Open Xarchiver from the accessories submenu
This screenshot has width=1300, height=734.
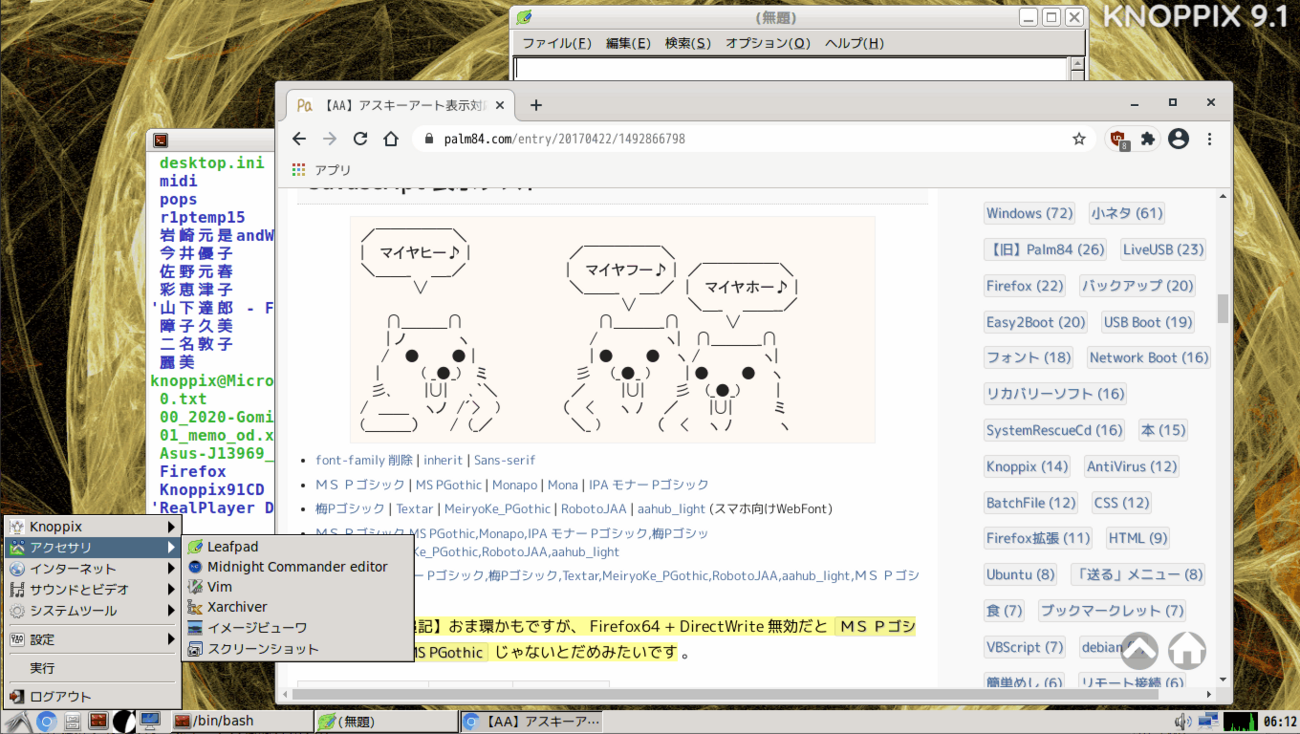pyautogui.click(x=236, y=607)
